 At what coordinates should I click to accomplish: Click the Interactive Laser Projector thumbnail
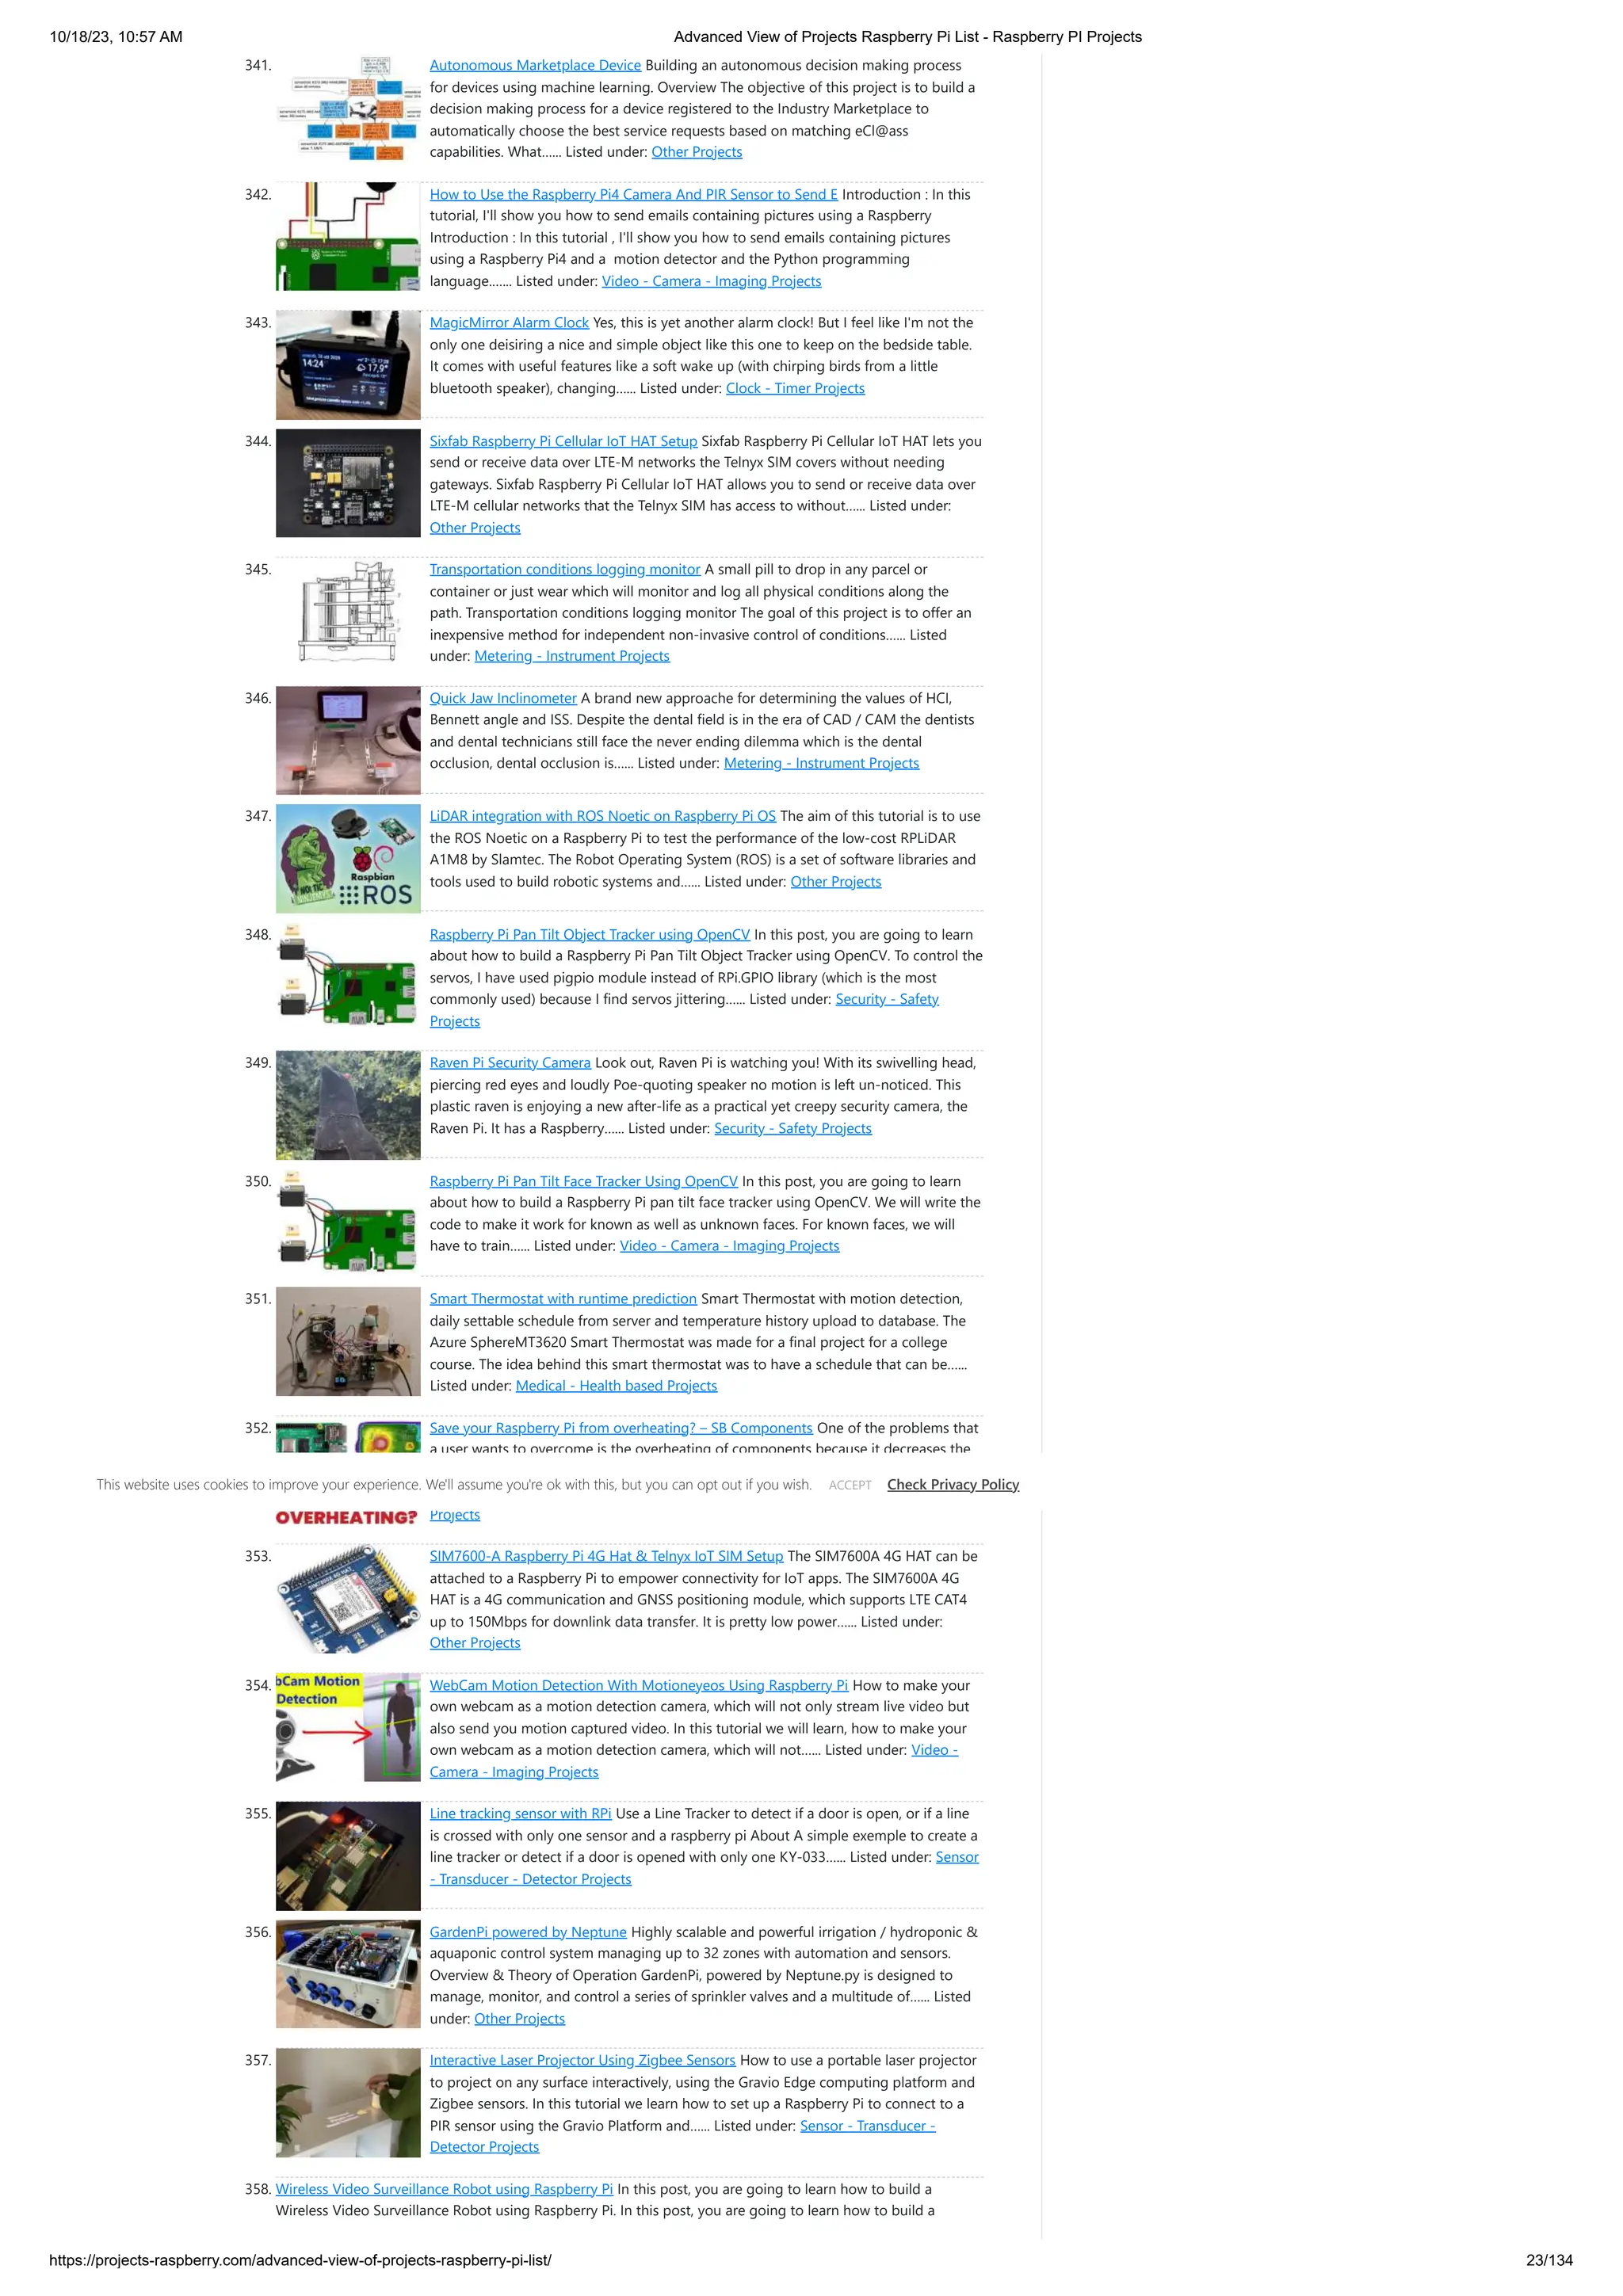pos(348,2102)
